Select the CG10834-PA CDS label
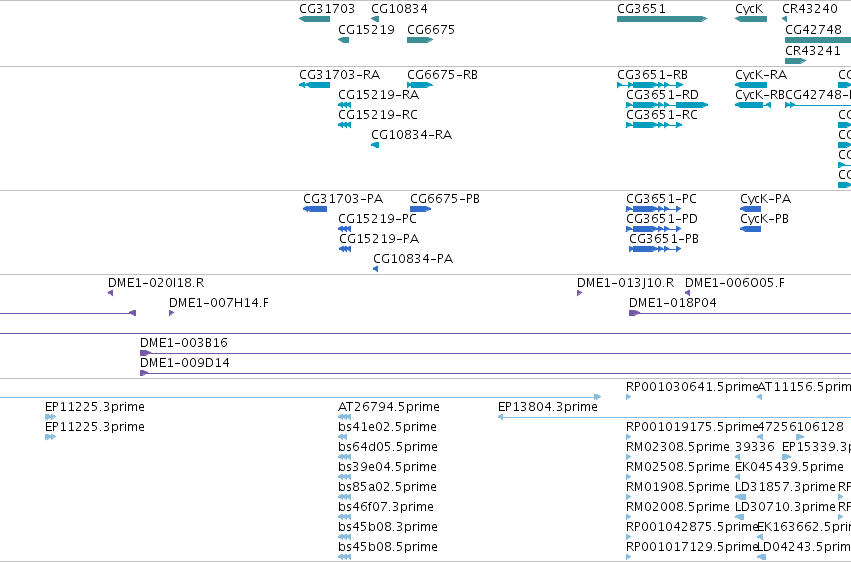 tap(413, 259)
